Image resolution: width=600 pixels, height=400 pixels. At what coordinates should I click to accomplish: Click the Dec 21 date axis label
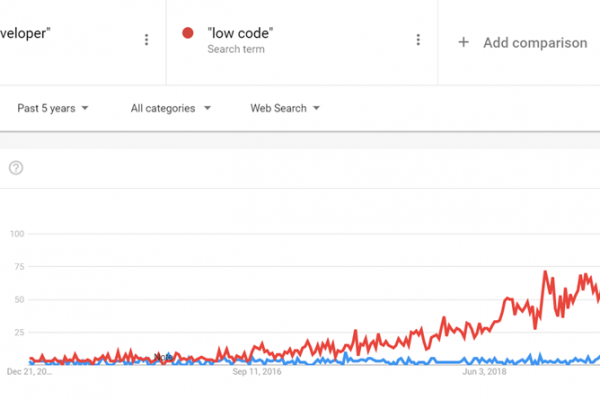[29, 372]
